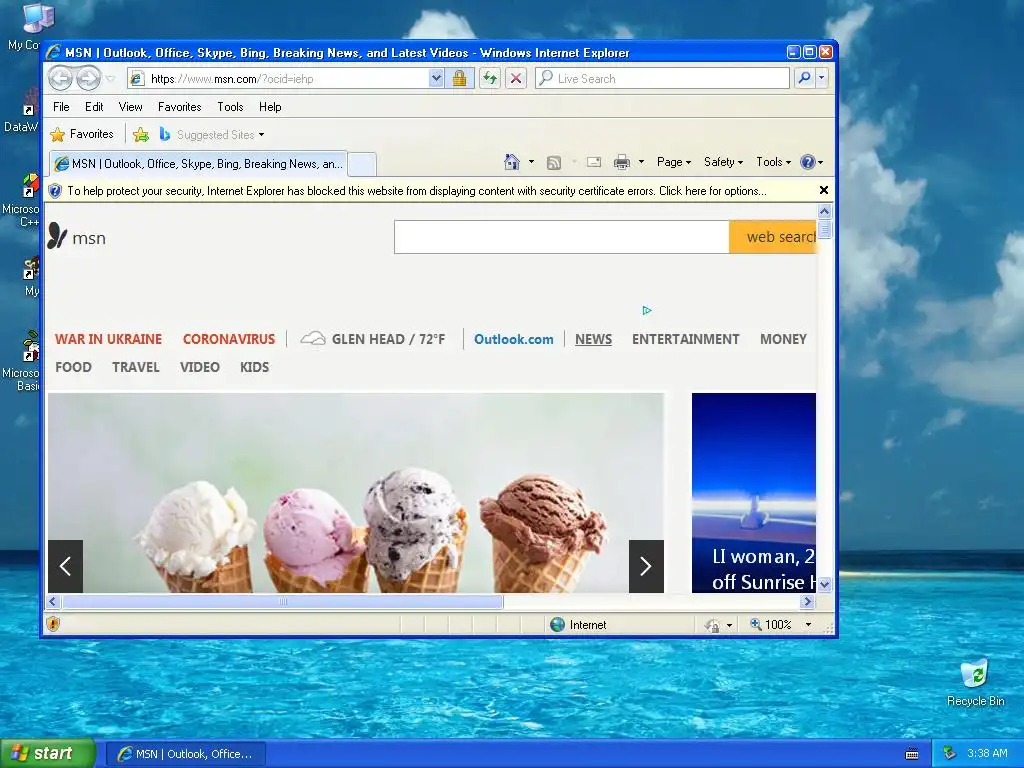The width and height of the screenshot is (1024, 768).
Task: Click the information bar shield icon
Action: coord(56,191)
